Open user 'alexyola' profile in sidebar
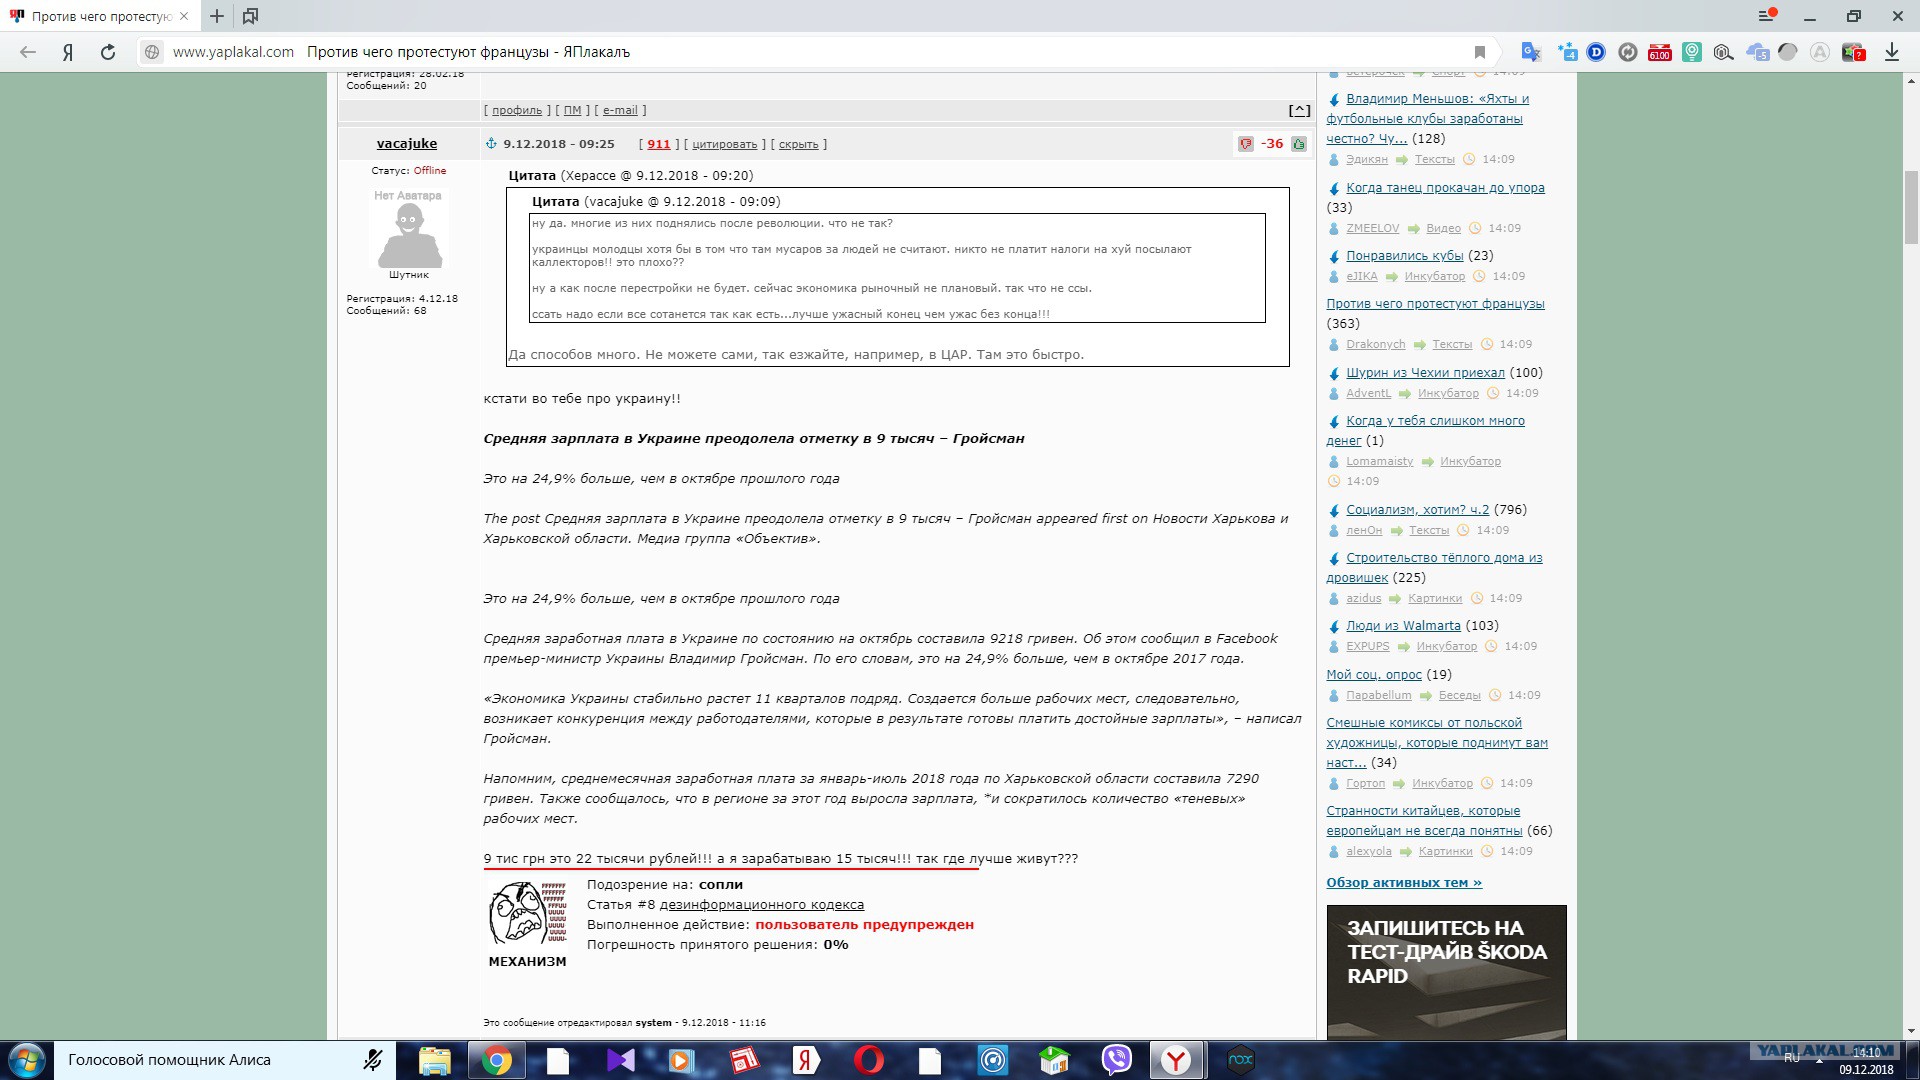 [1369, 852]
